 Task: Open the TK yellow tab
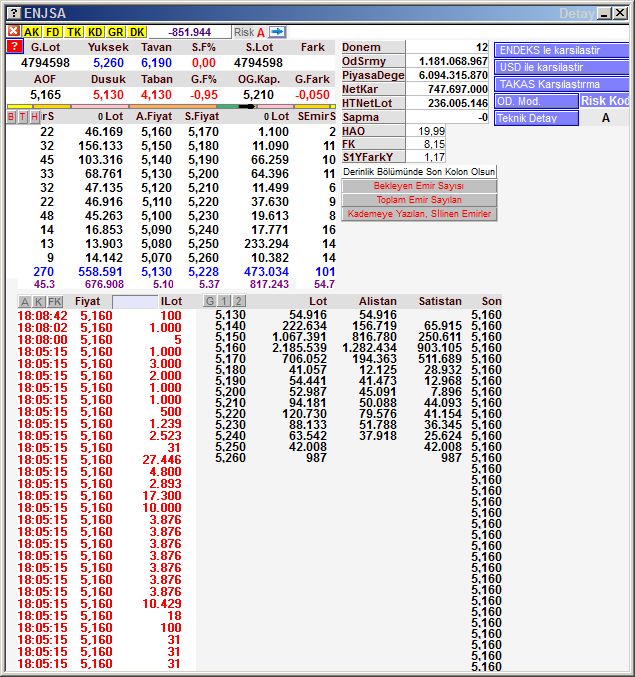74,32
